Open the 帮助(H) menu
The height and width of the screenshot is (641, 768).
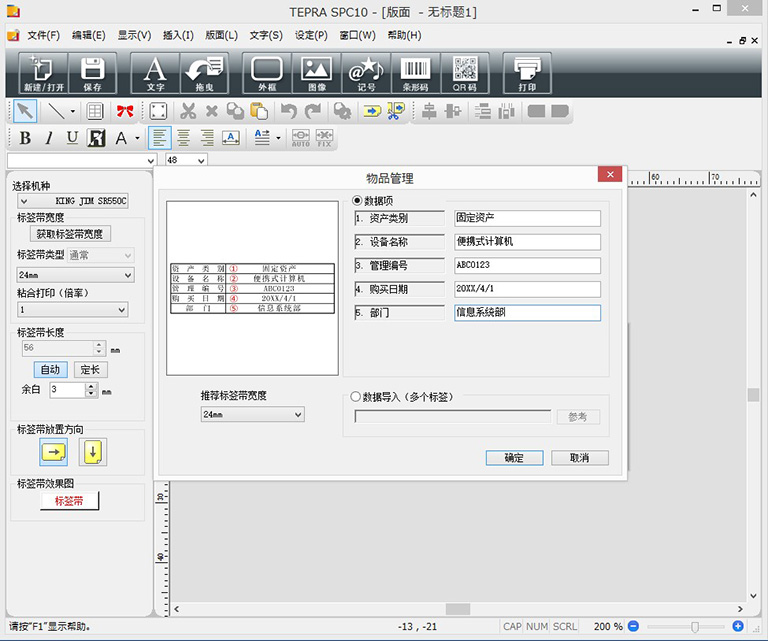tap(404, 35)
